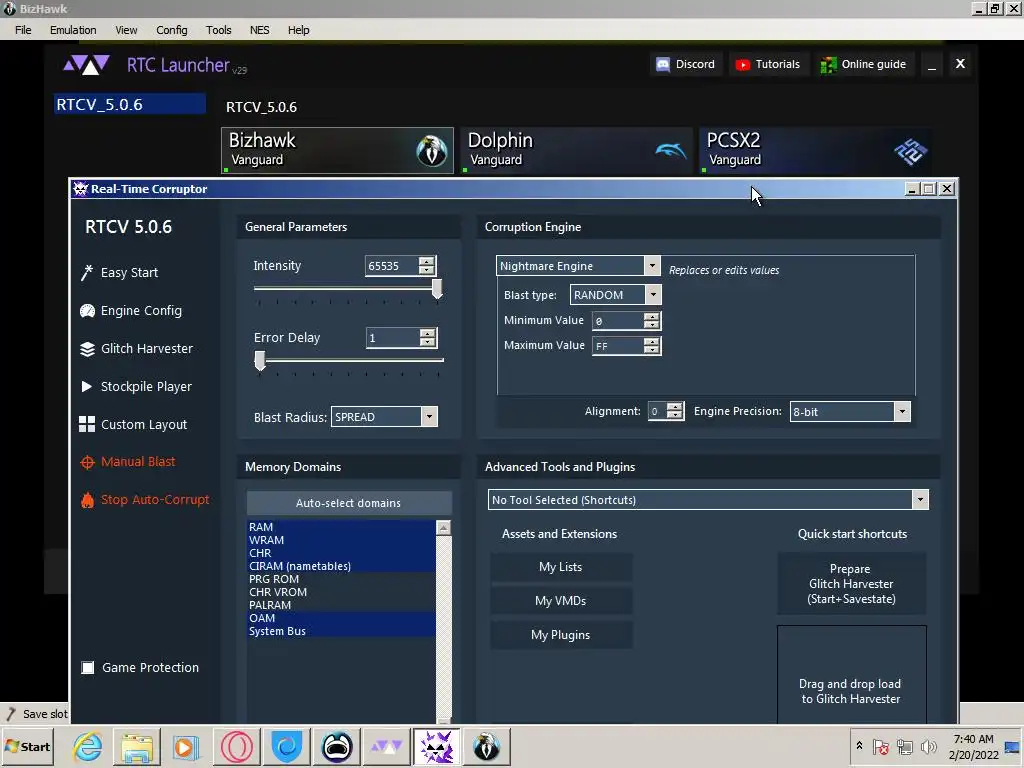Open Glitch Harvester stack icon
The width and height of the screenshot is (1024, 768).
87,349
